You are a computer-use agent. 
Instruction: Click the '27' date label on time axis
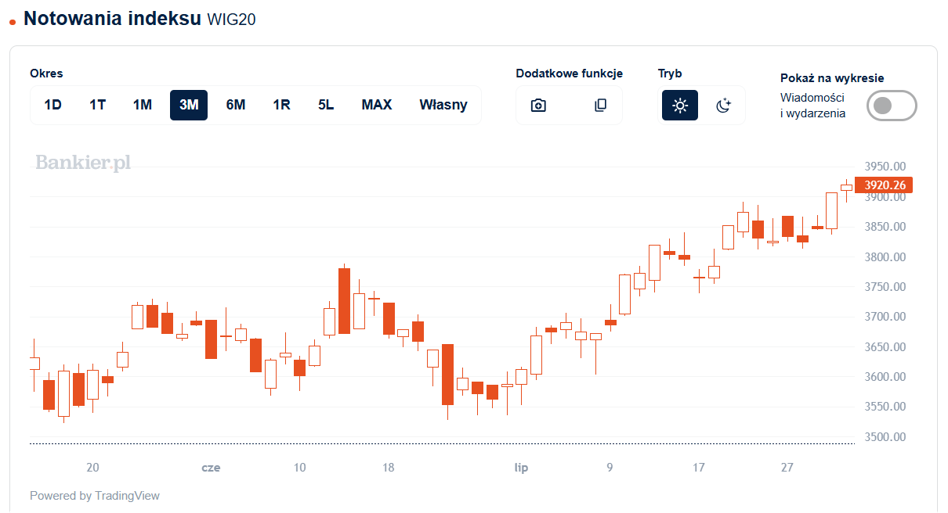tap(787, 468)
